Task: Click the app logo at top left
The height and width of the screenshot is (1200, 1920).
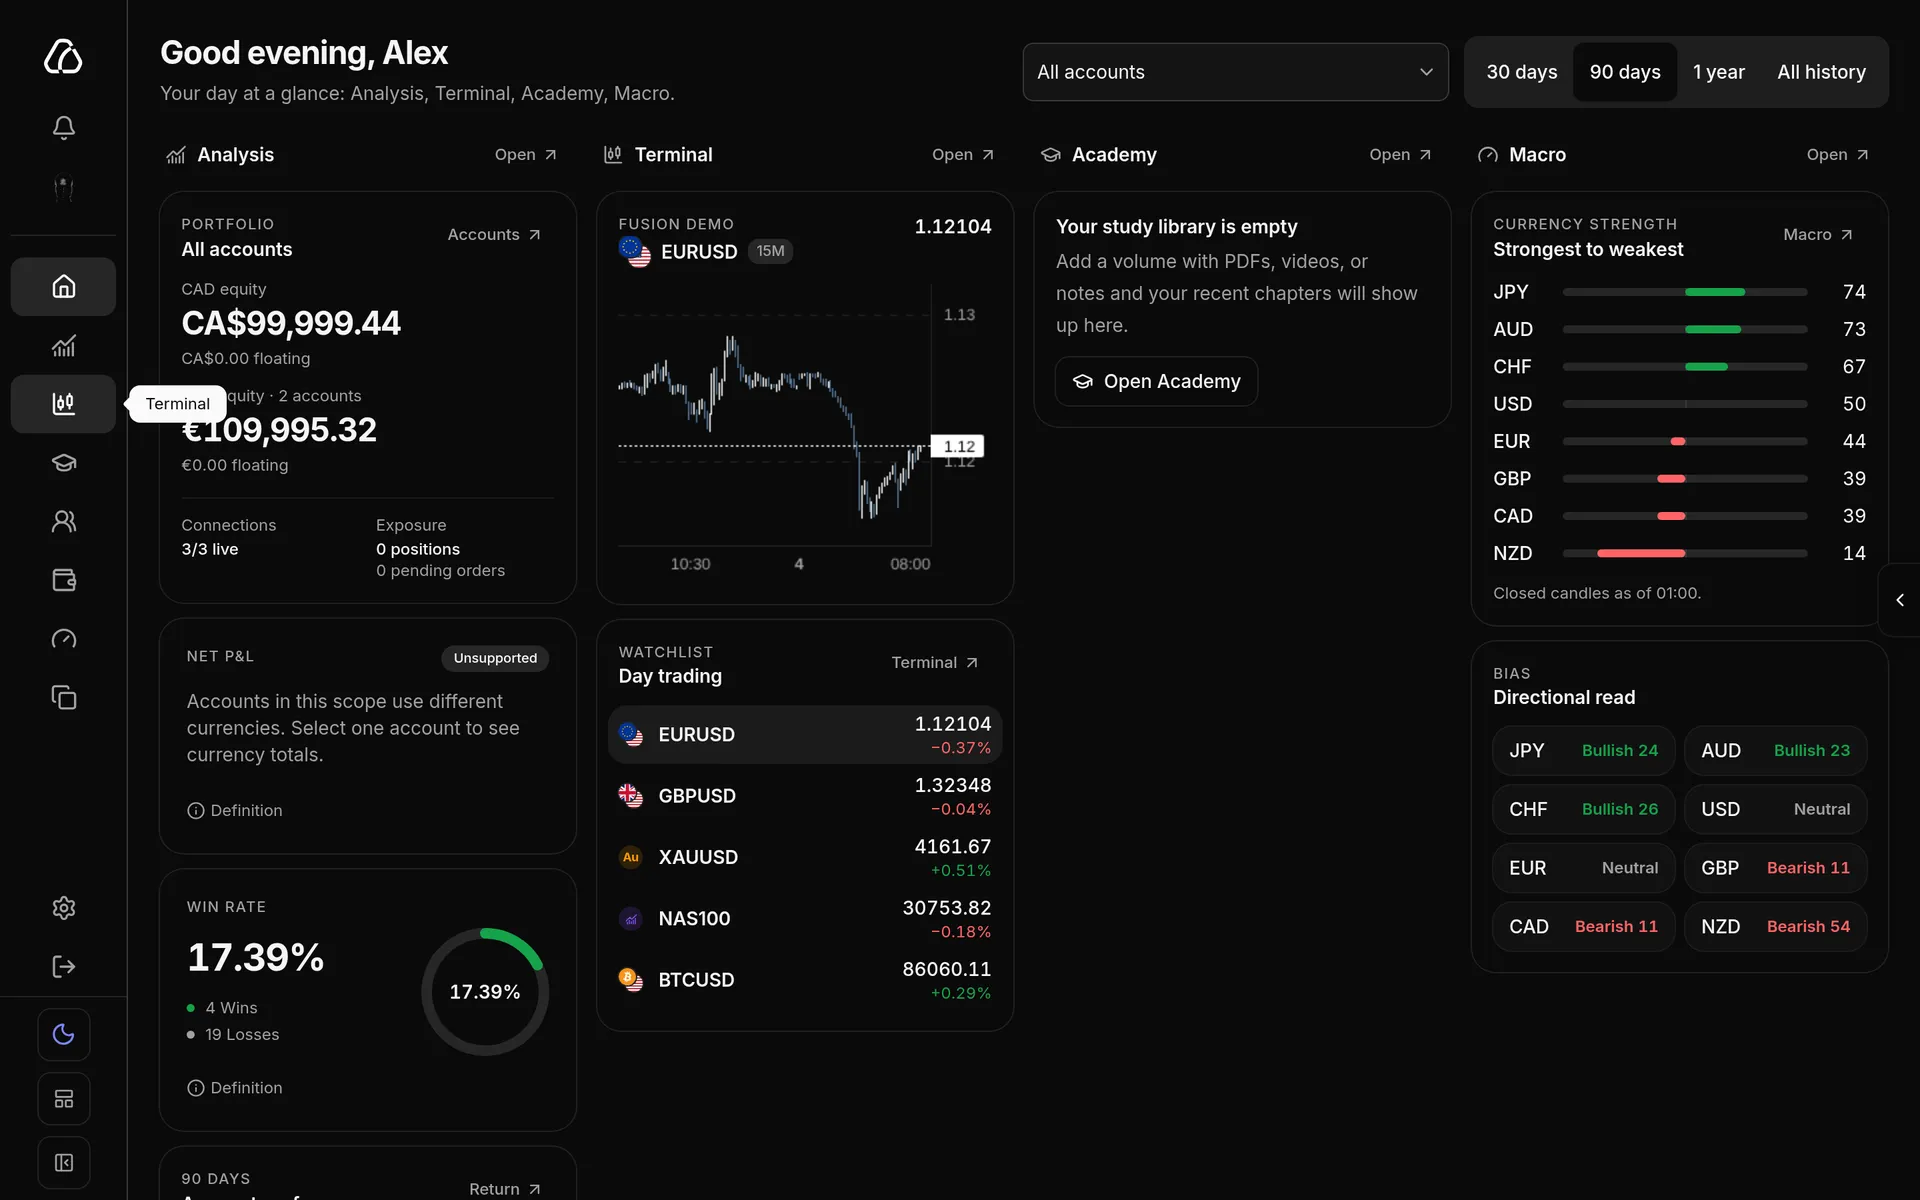Action: tap(63, 56)
